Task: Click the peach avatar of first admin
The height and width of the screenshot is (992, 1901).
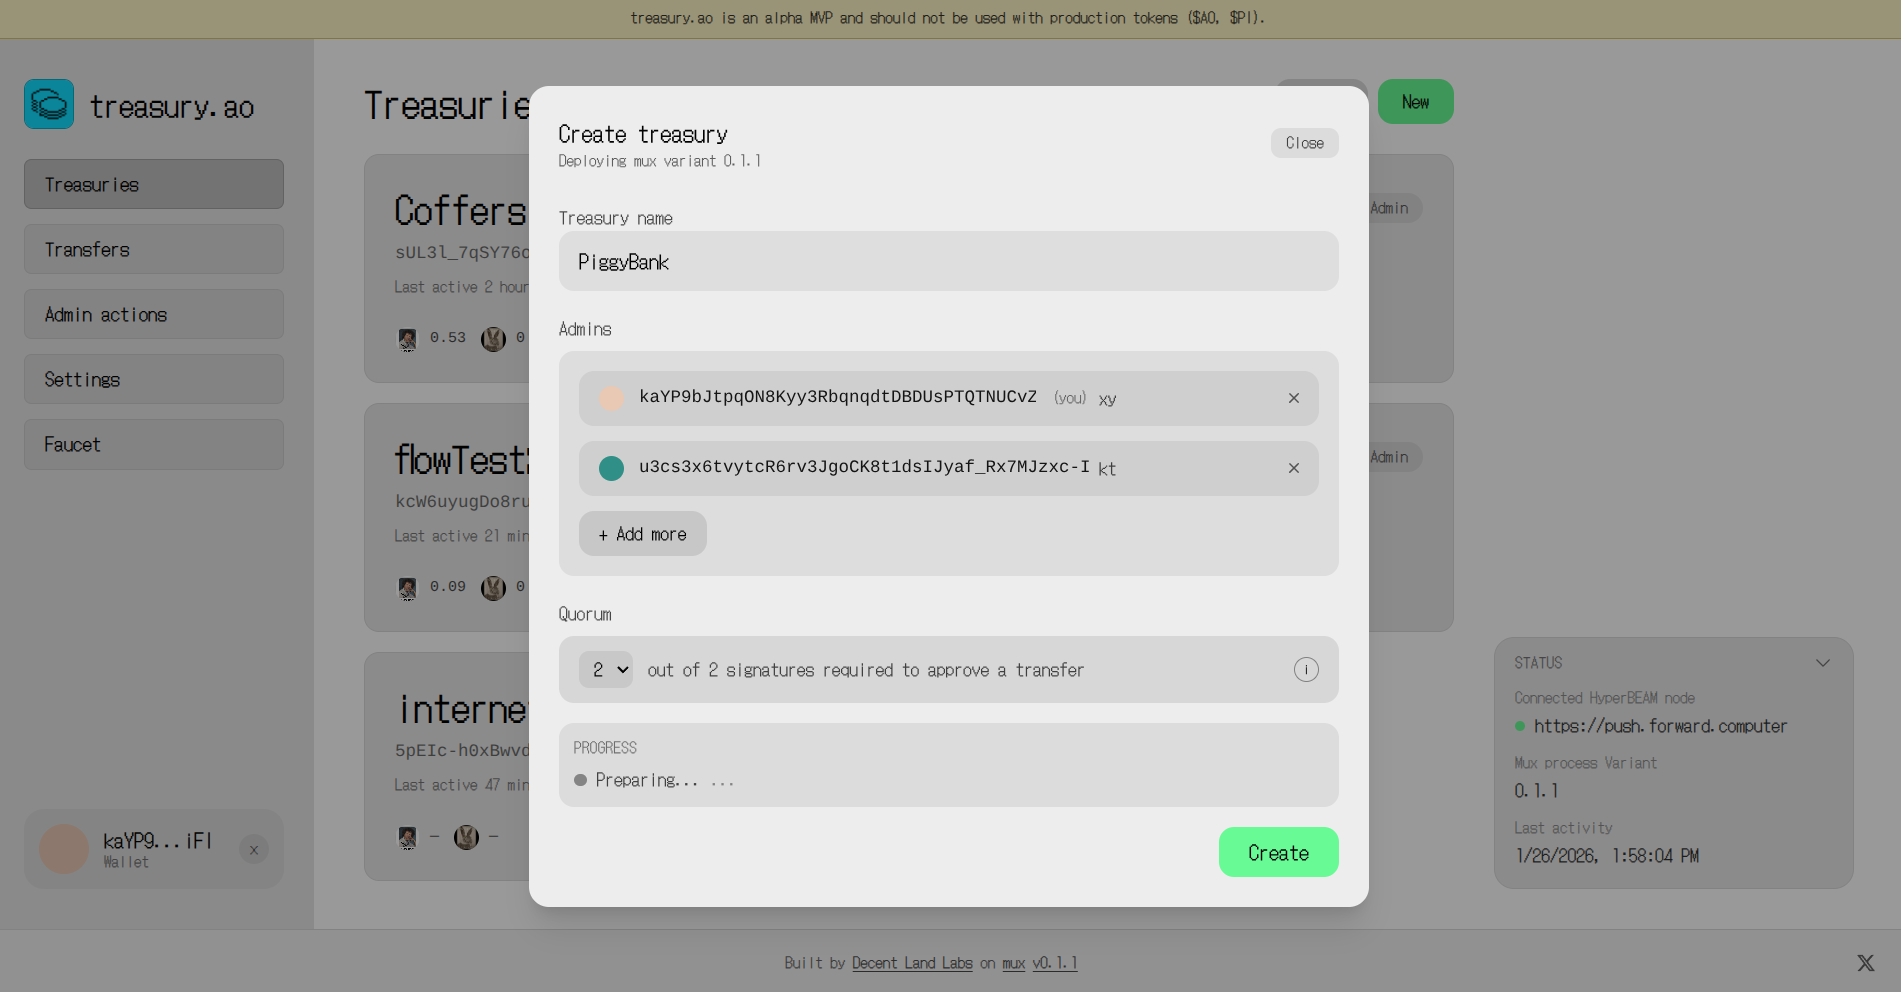Action: point(611,398)
